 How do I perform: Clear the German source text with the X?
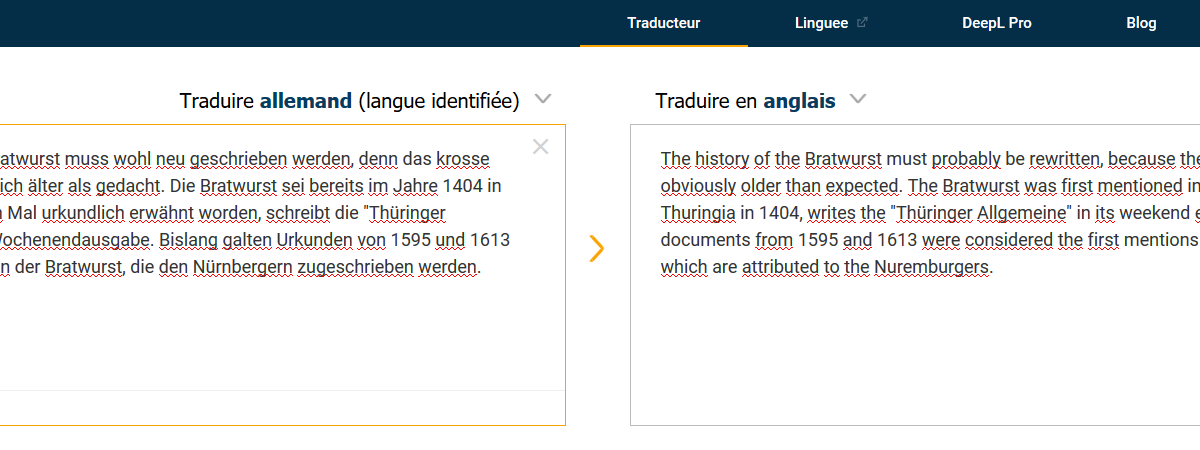point(541,147)
